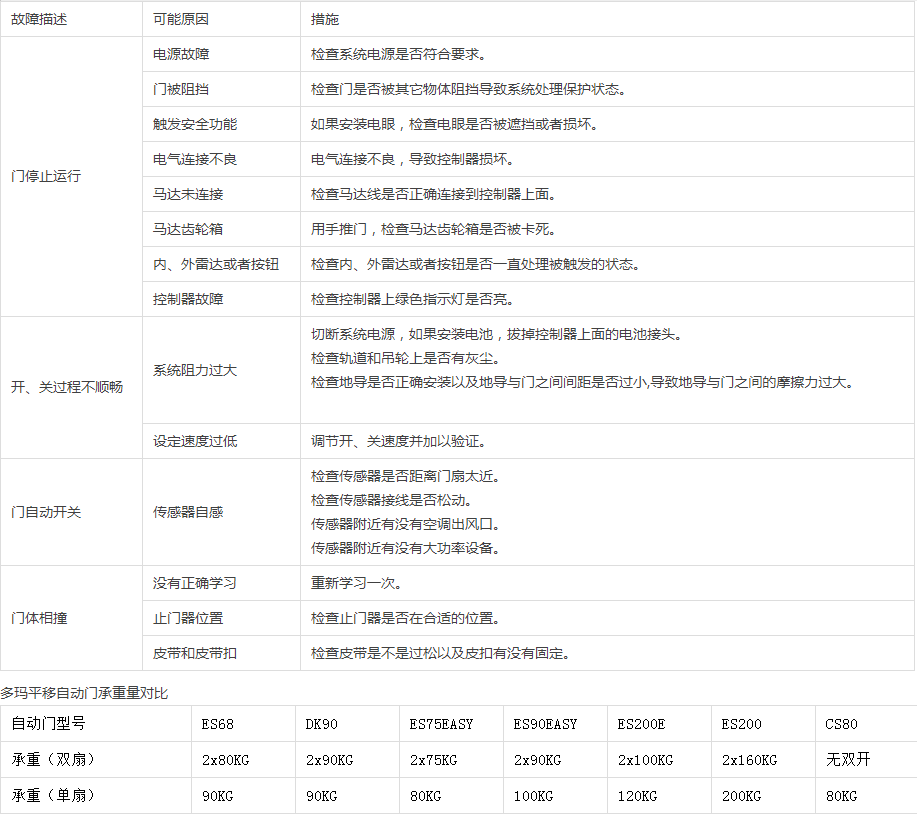Select the '系统阻力过大' cause cell
917x815 pixels.
195,370
